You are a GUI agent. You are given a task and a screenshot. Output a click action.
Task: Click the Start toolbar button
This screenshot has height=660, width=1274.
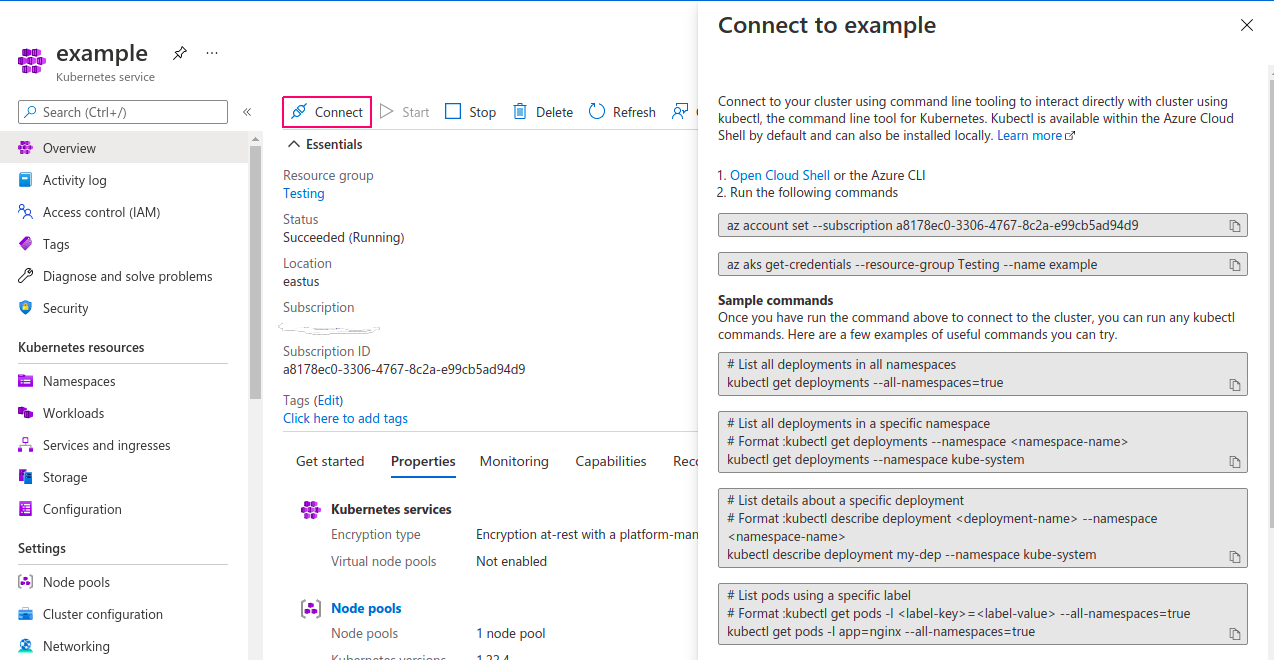[404, 112]
